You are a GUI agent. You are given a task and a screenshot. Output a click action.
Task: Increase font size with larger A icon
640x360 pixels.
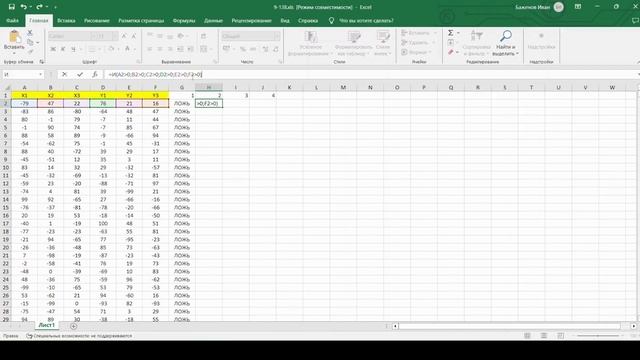tap(124, 36)
